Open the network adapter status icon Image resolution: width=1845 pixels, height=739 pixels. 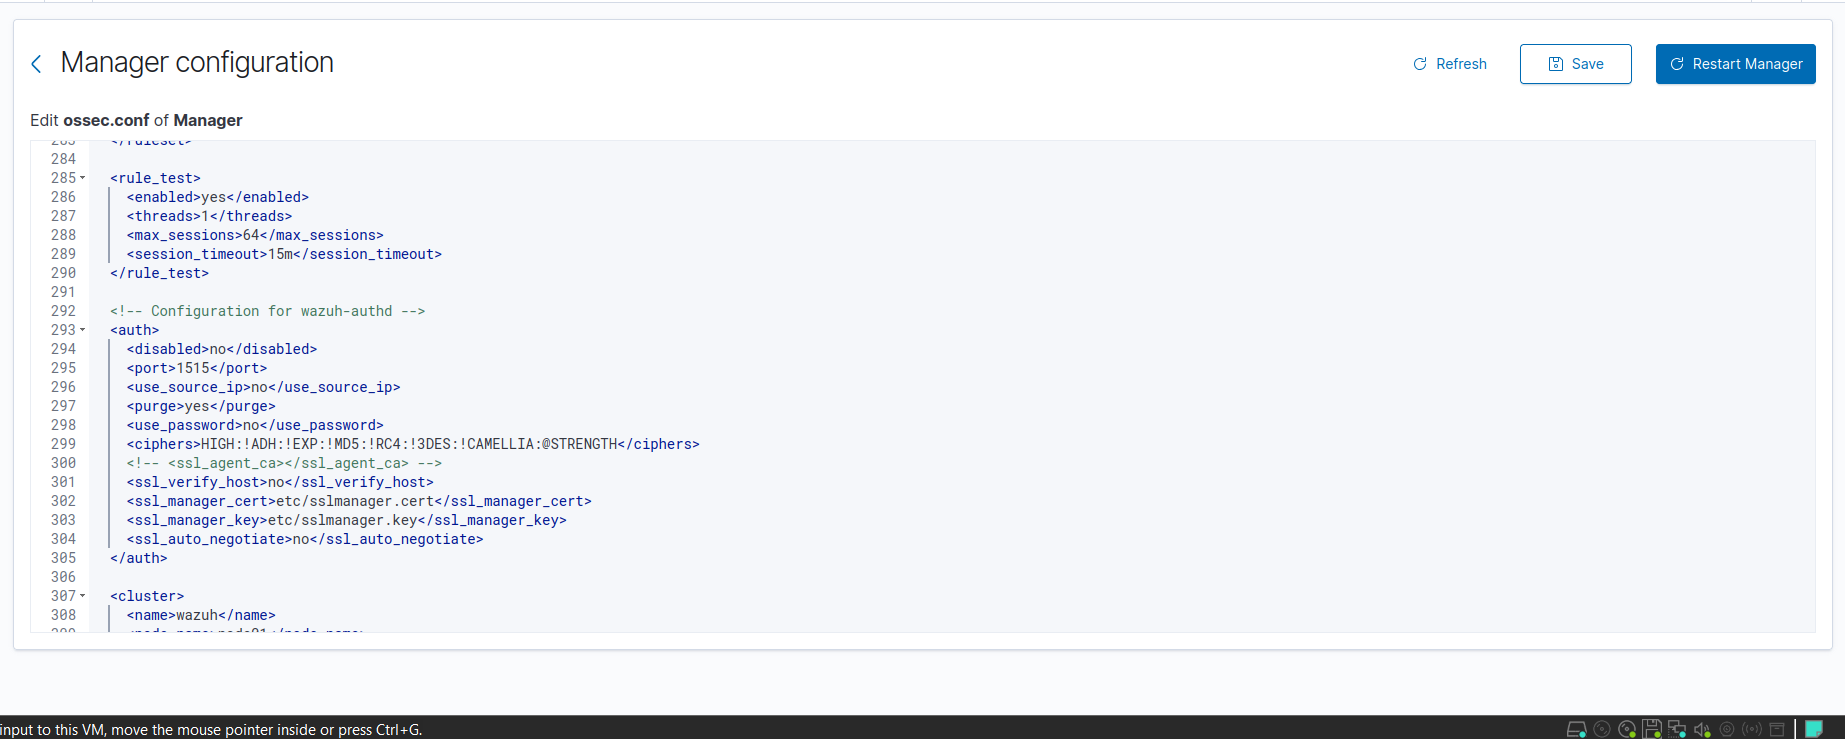coord(1677,729)
